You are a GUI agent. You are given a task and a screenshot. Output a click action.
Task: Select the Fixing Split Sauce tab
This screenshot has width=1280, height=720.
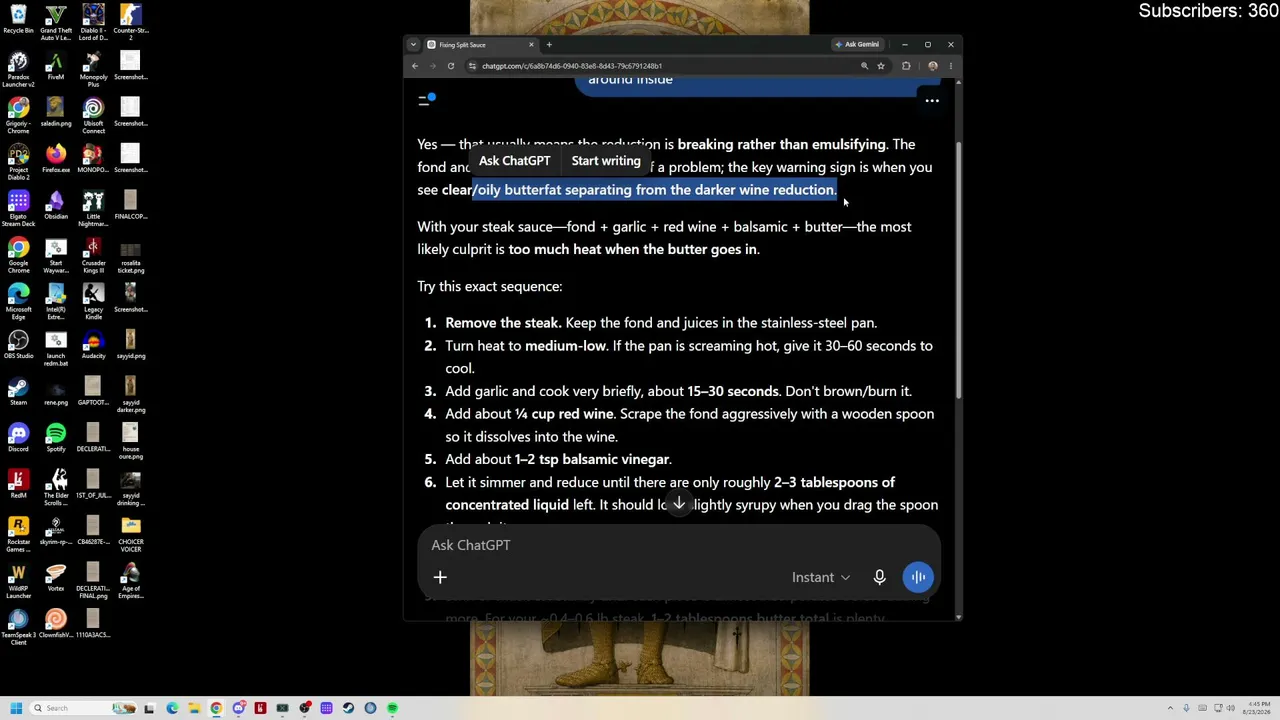tap(481, 45)
